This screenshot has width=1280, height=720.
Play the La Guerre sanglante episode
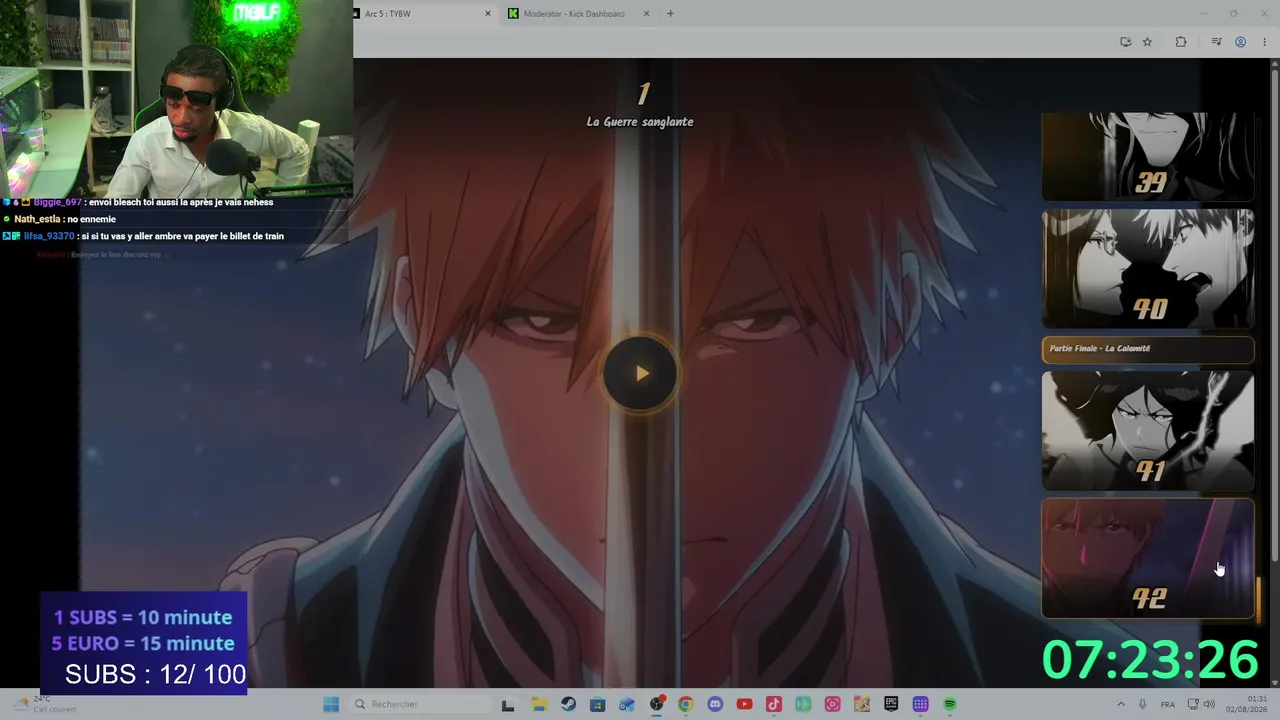click(641, 374)
